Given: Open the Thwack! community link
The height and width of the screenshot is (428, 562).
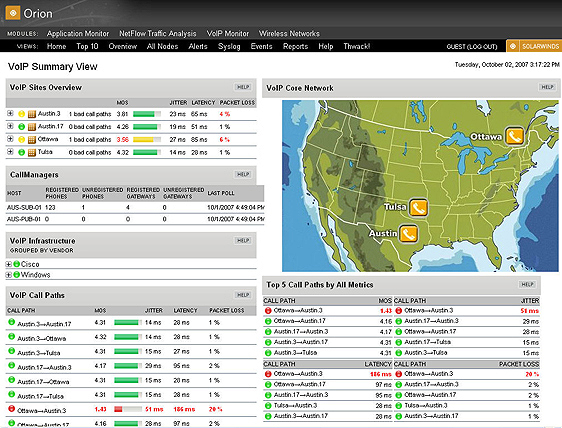Looking at the screenshot, I should [357, 46].
